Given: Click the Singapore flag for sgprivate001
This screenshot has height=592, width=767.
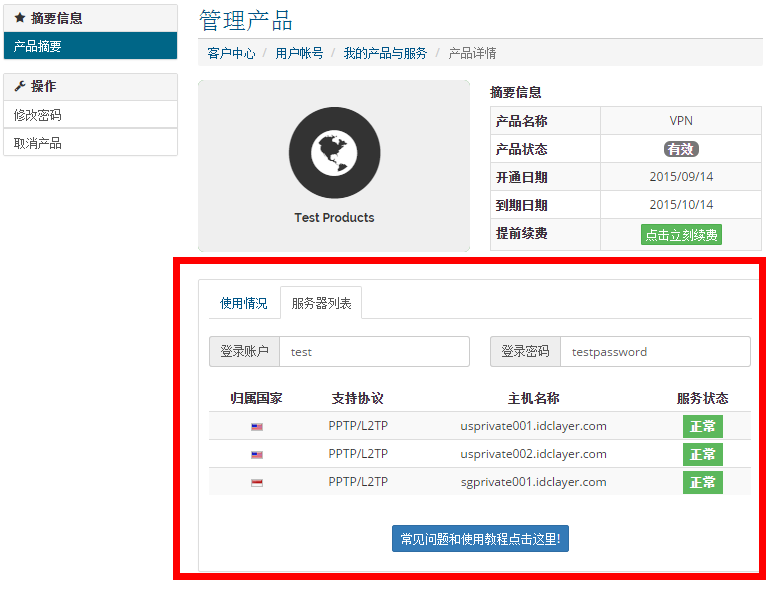Looking at the screenshot, I should point(257,482).
